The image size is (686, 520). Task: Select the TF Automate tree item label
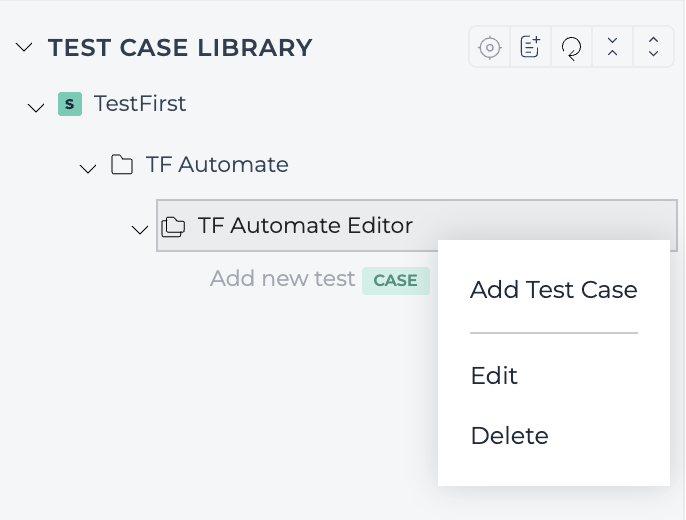(x=217, y=164)
